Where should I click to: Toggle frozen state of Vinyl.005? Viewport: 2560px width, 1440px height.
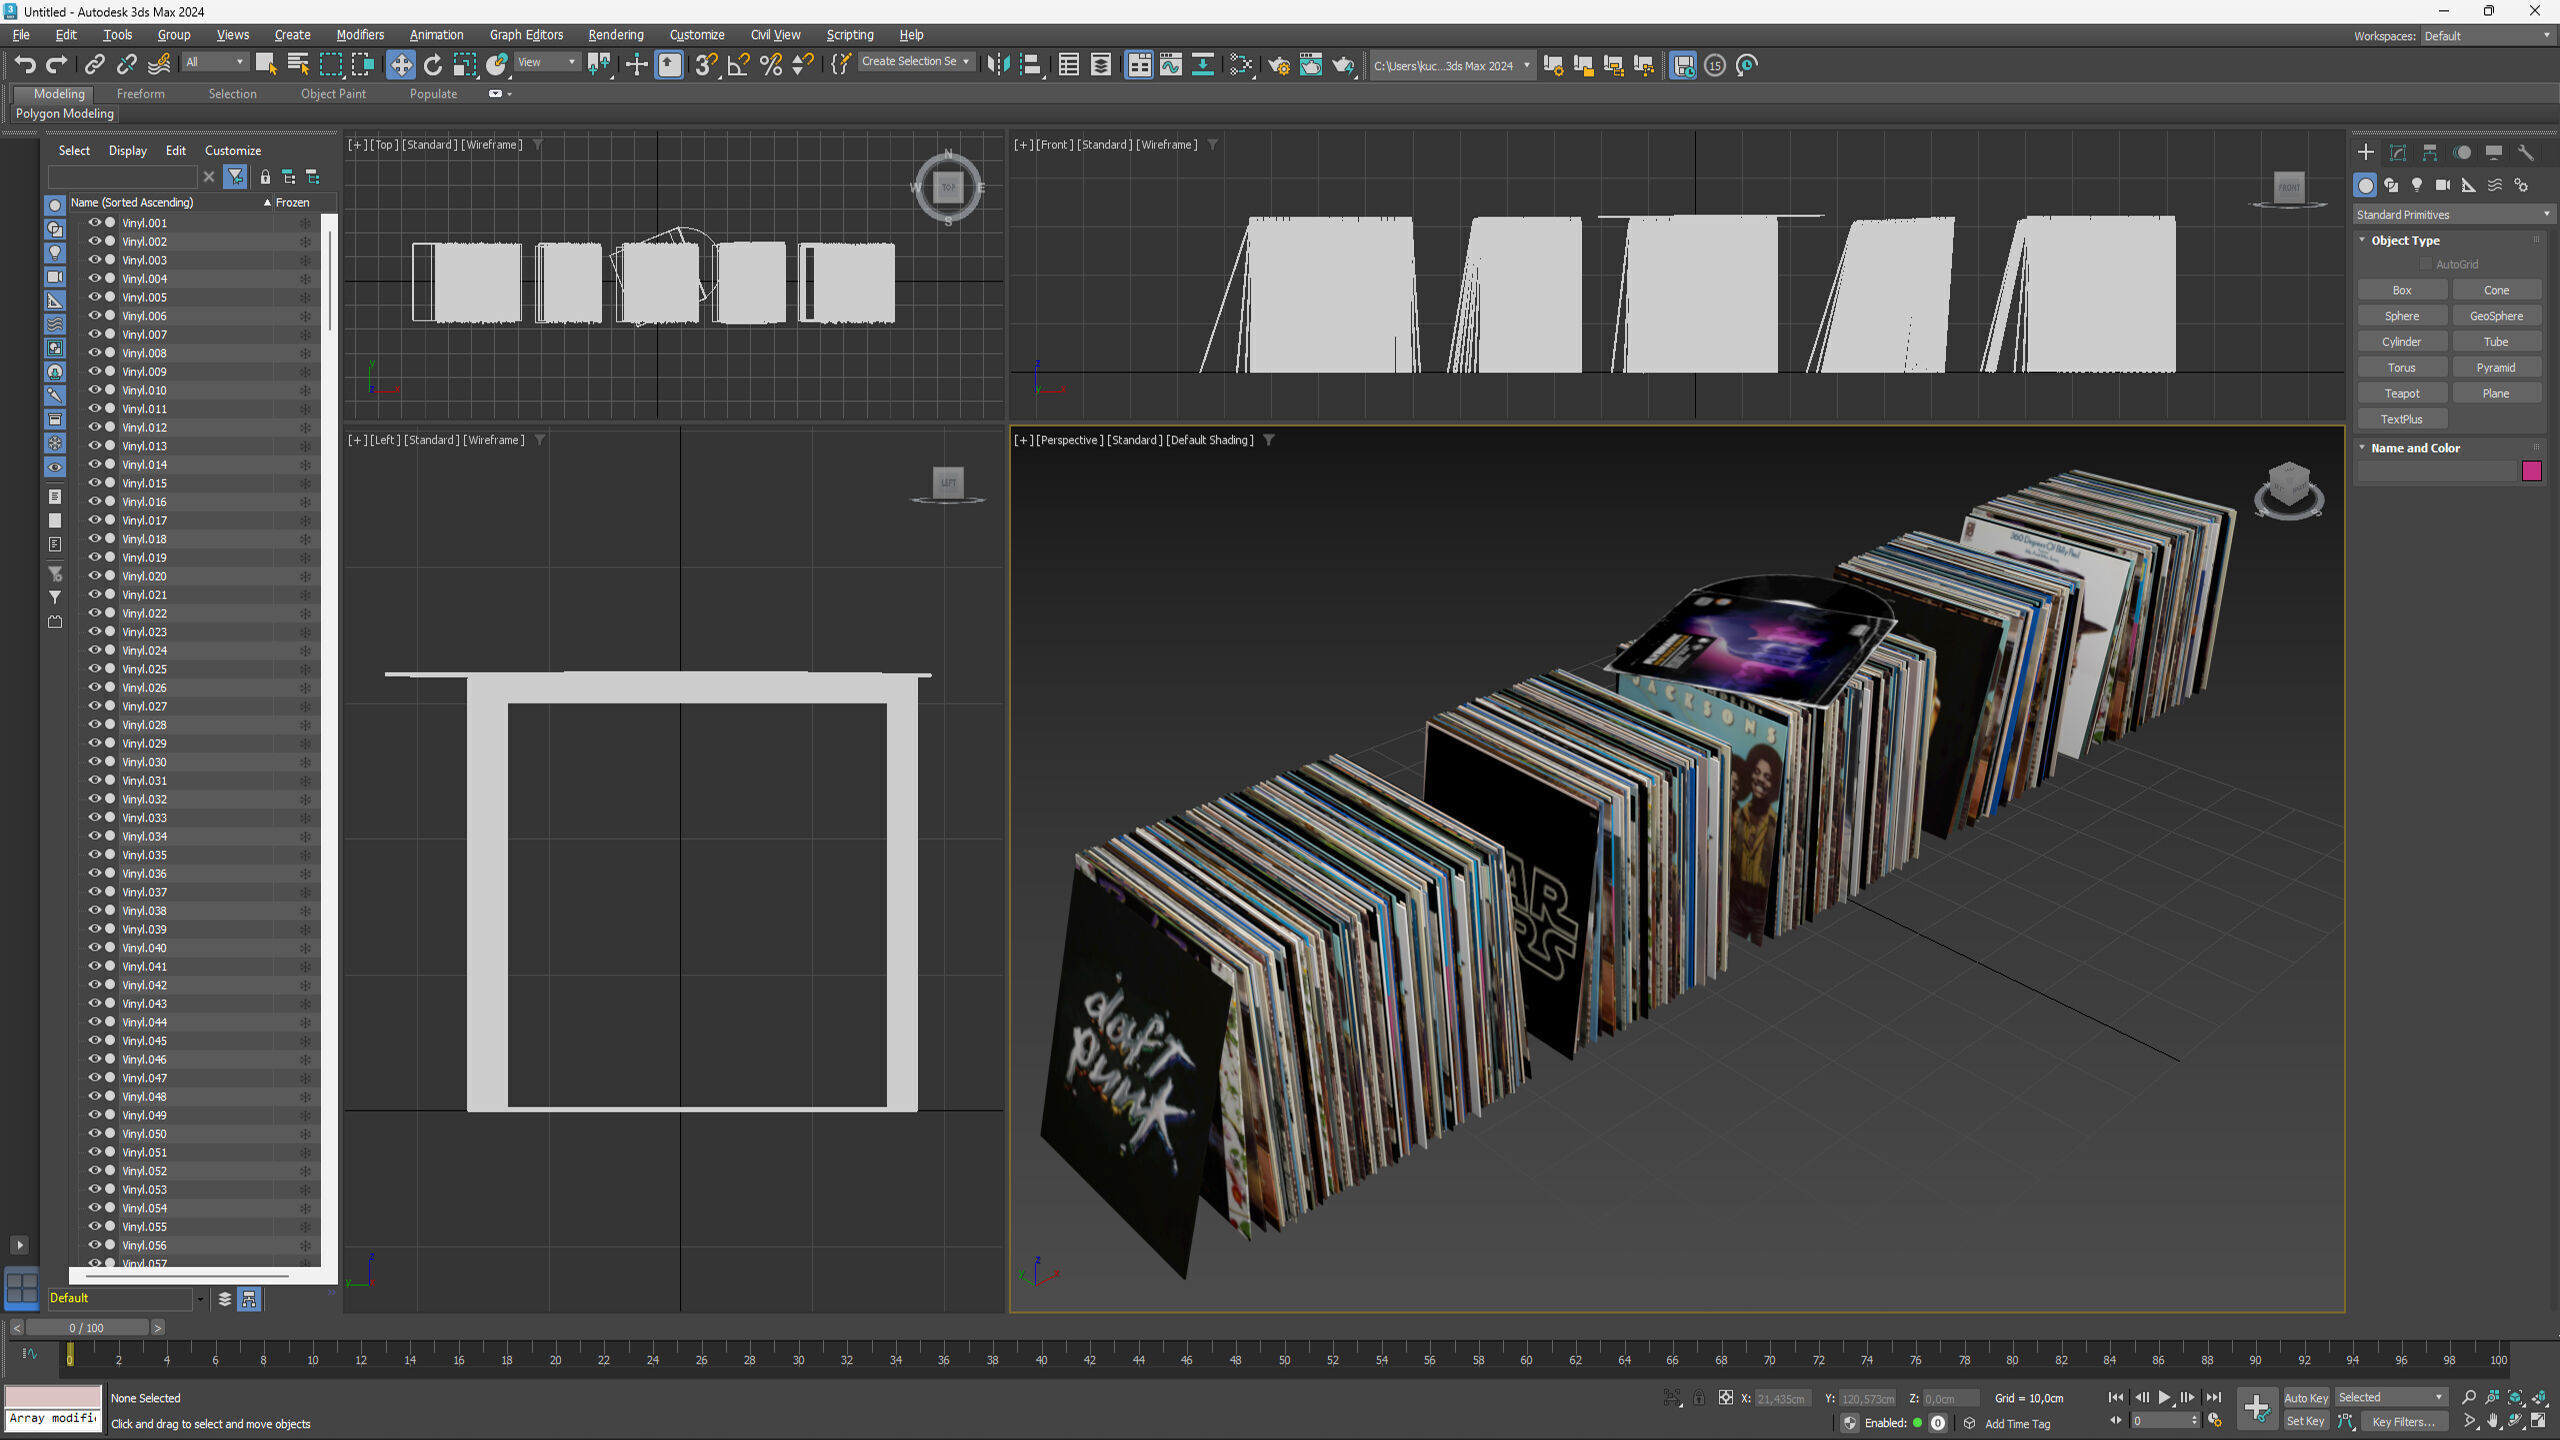(x=305, y=297)
